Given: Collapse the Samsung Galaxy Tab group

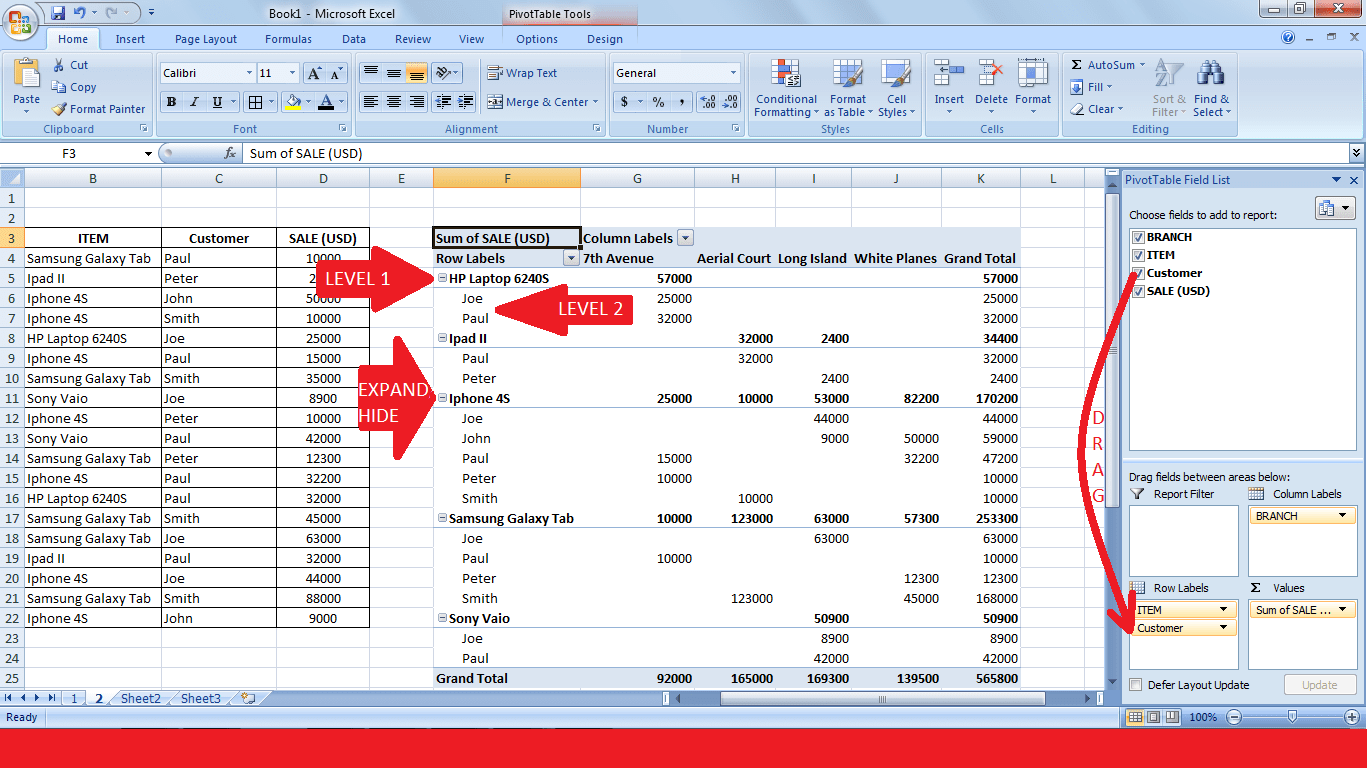Looking at the screenshot, I should [x=442, y=518].
